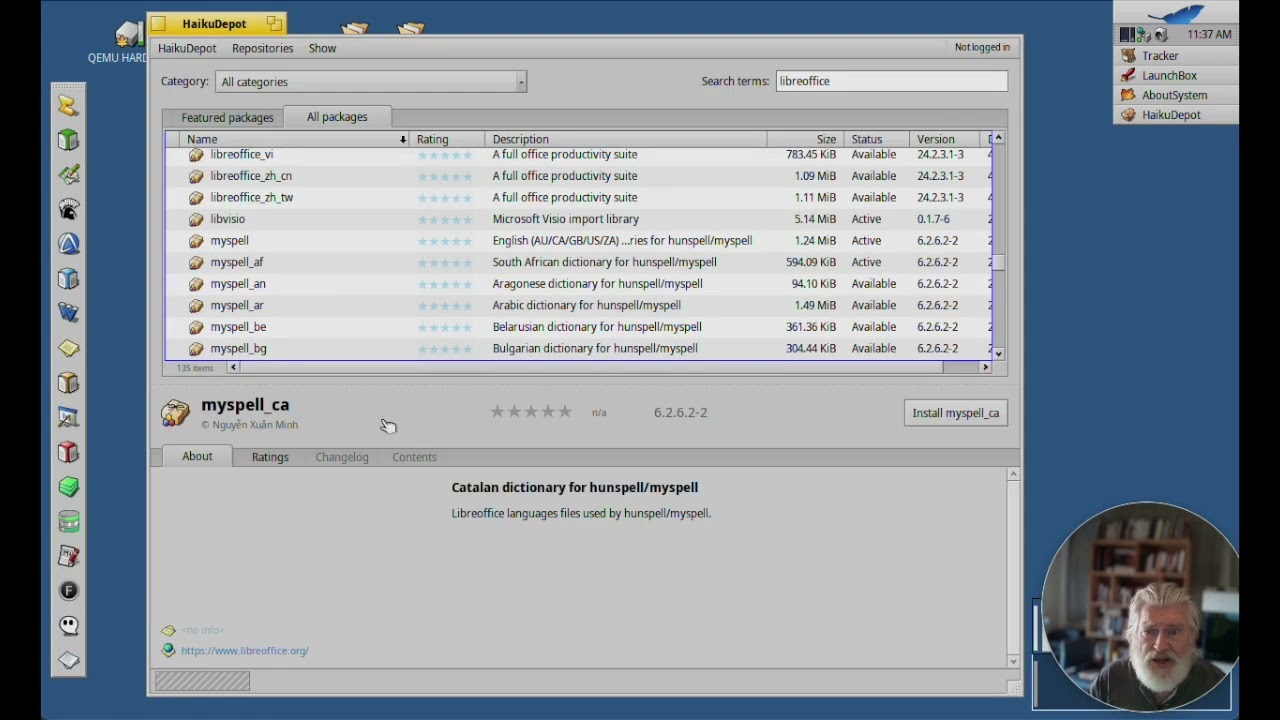Click the black circle F dock icon
Image resolution: width=1280 pixels, height=720 pixels.
coord(68,591)
